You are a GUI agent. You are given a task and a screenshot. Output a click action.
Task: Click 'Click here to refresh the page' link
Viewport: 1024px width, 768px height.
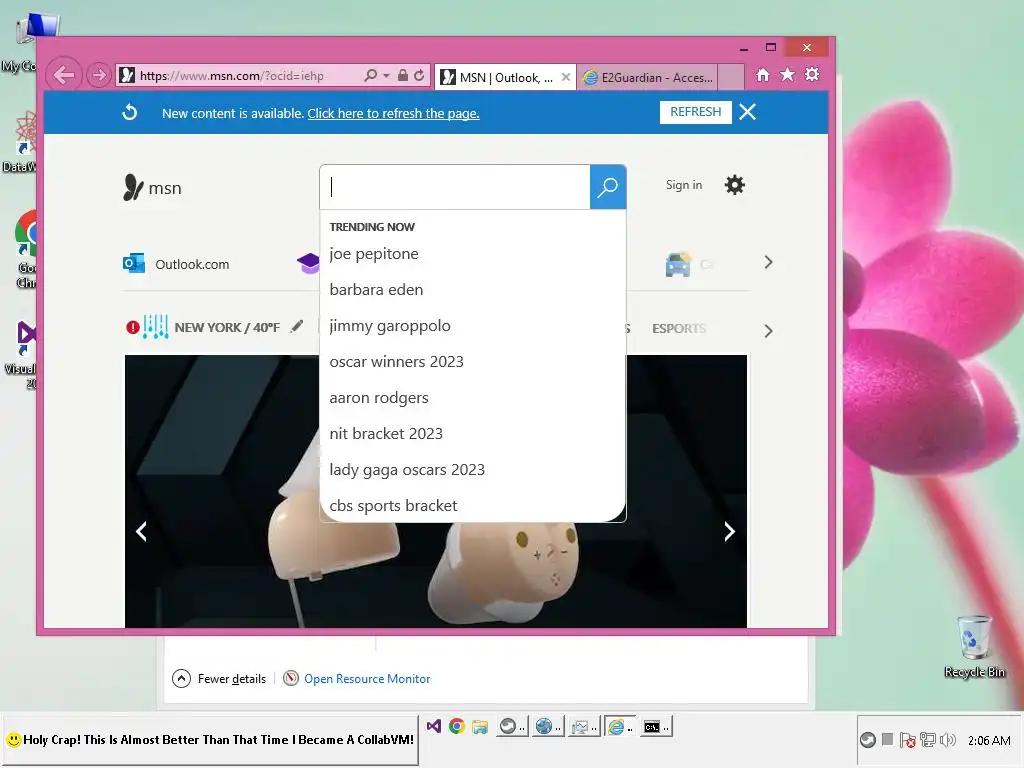[393, 114]
